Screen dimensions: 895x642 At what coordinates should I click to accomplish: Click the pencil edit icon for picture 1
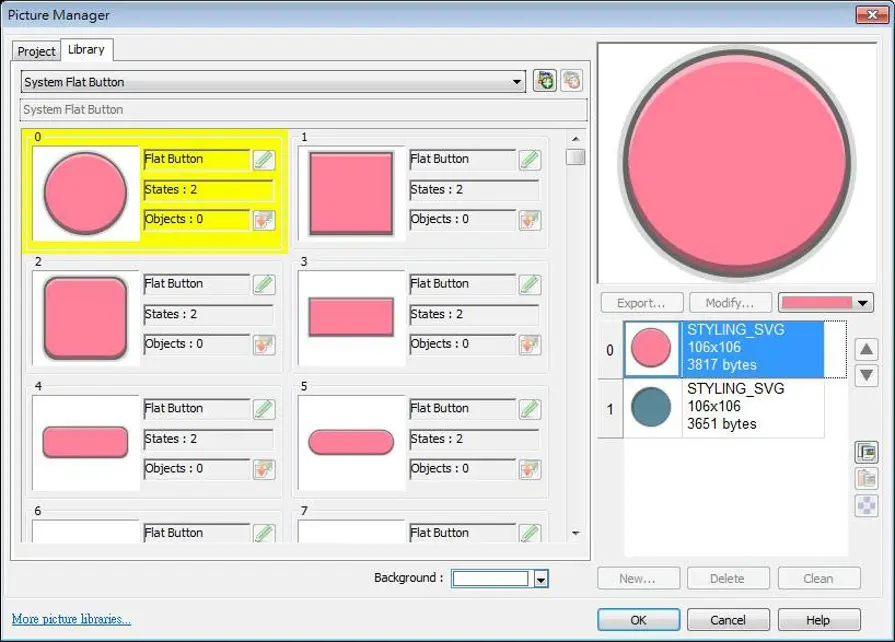click(530, 160)
